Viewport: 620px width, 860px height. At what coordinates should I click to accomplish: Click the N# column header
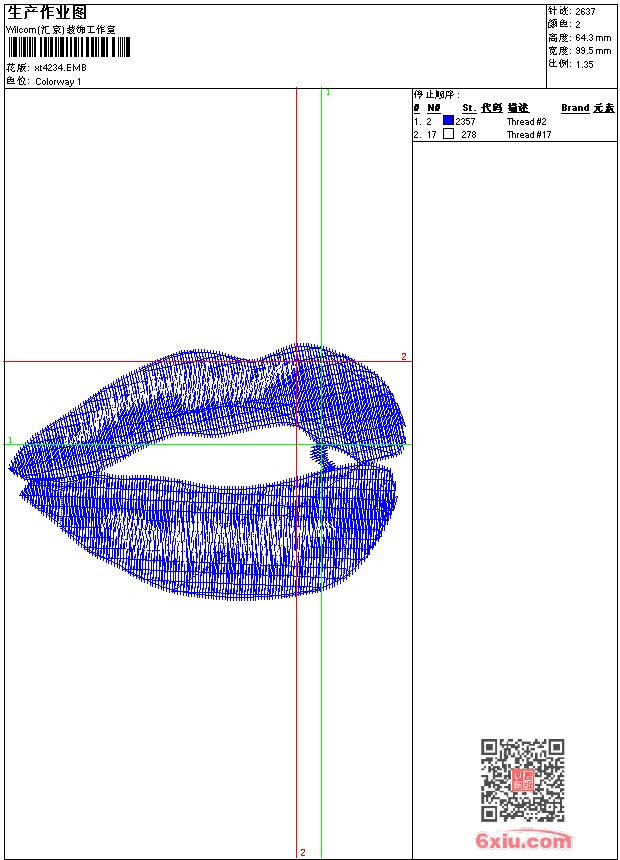tap(433, 108)
